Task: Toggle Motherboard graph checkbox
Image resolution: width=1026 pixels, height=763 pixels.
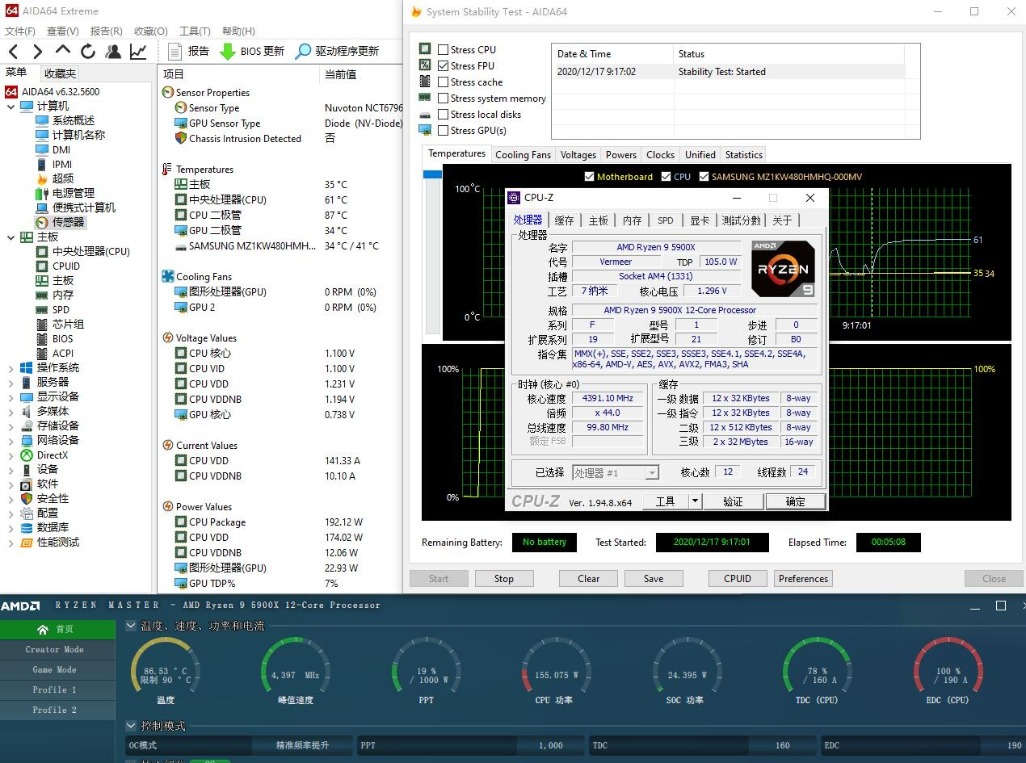Action: [589, 177]
